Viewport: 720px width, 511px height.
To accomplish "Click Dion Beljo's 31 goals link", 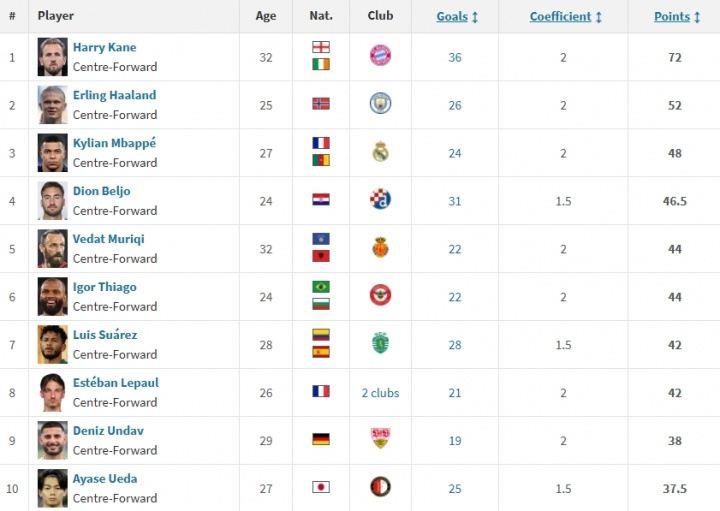I will click(x=455, y=201).
